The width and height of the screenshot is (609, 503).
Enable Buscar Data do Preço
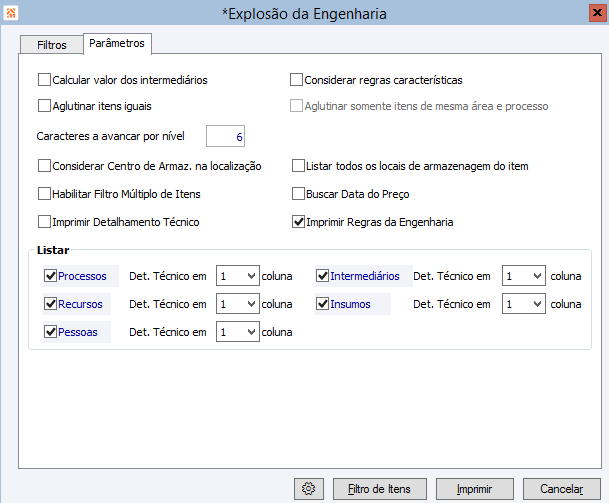(299, 194)
